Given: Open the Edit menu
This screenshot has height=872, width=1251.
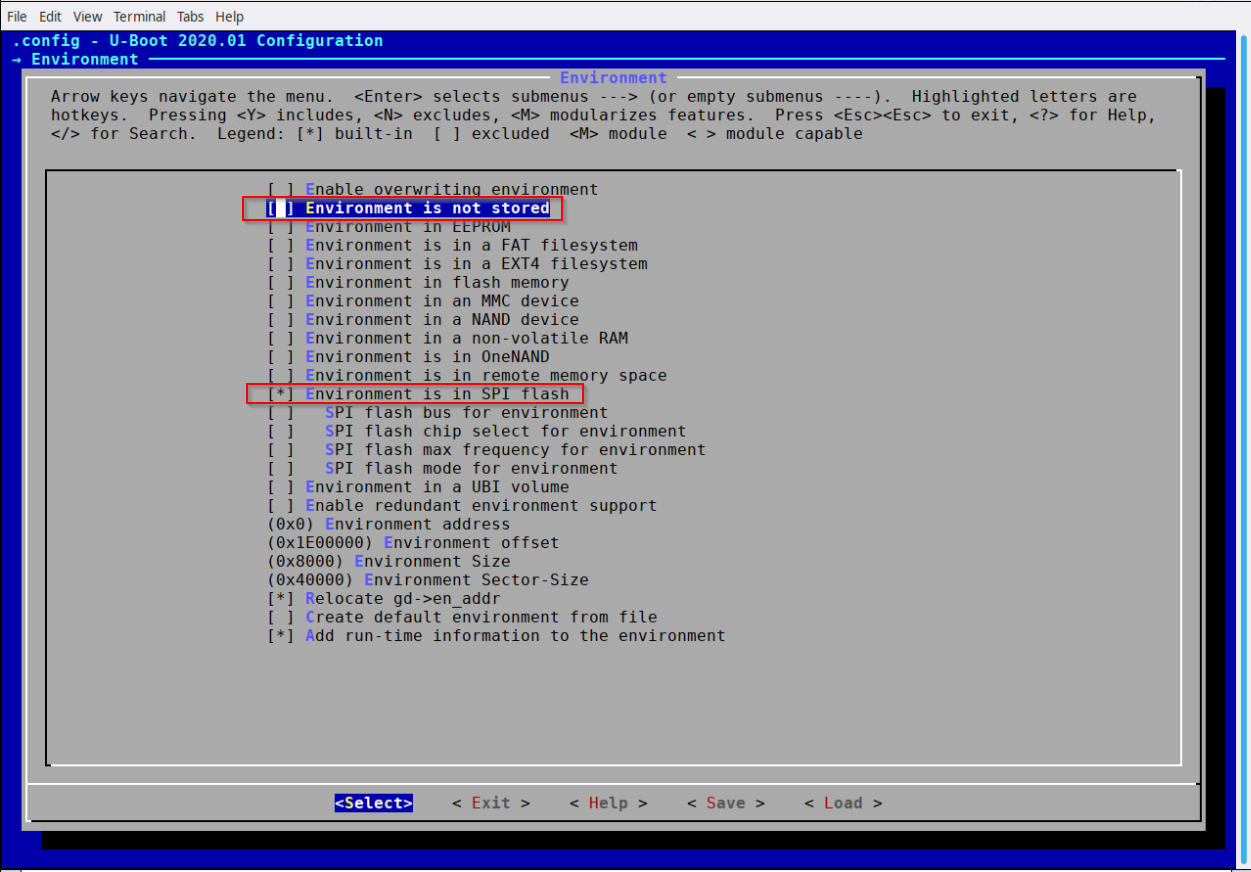Looking at the screenshot, I should pos(50,17).
